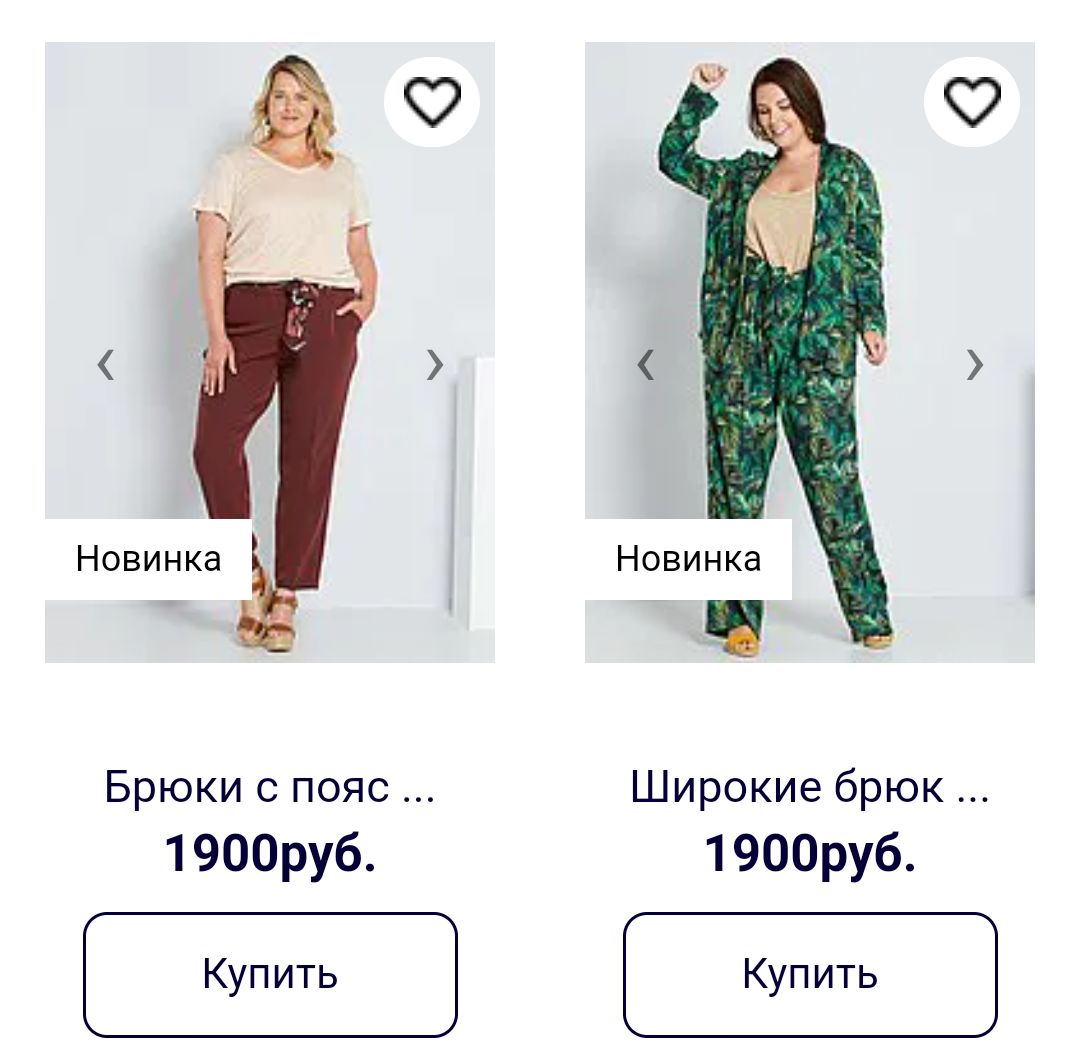
Task: Show previous photo of burgundy trousers
Action: pos(105,365)
